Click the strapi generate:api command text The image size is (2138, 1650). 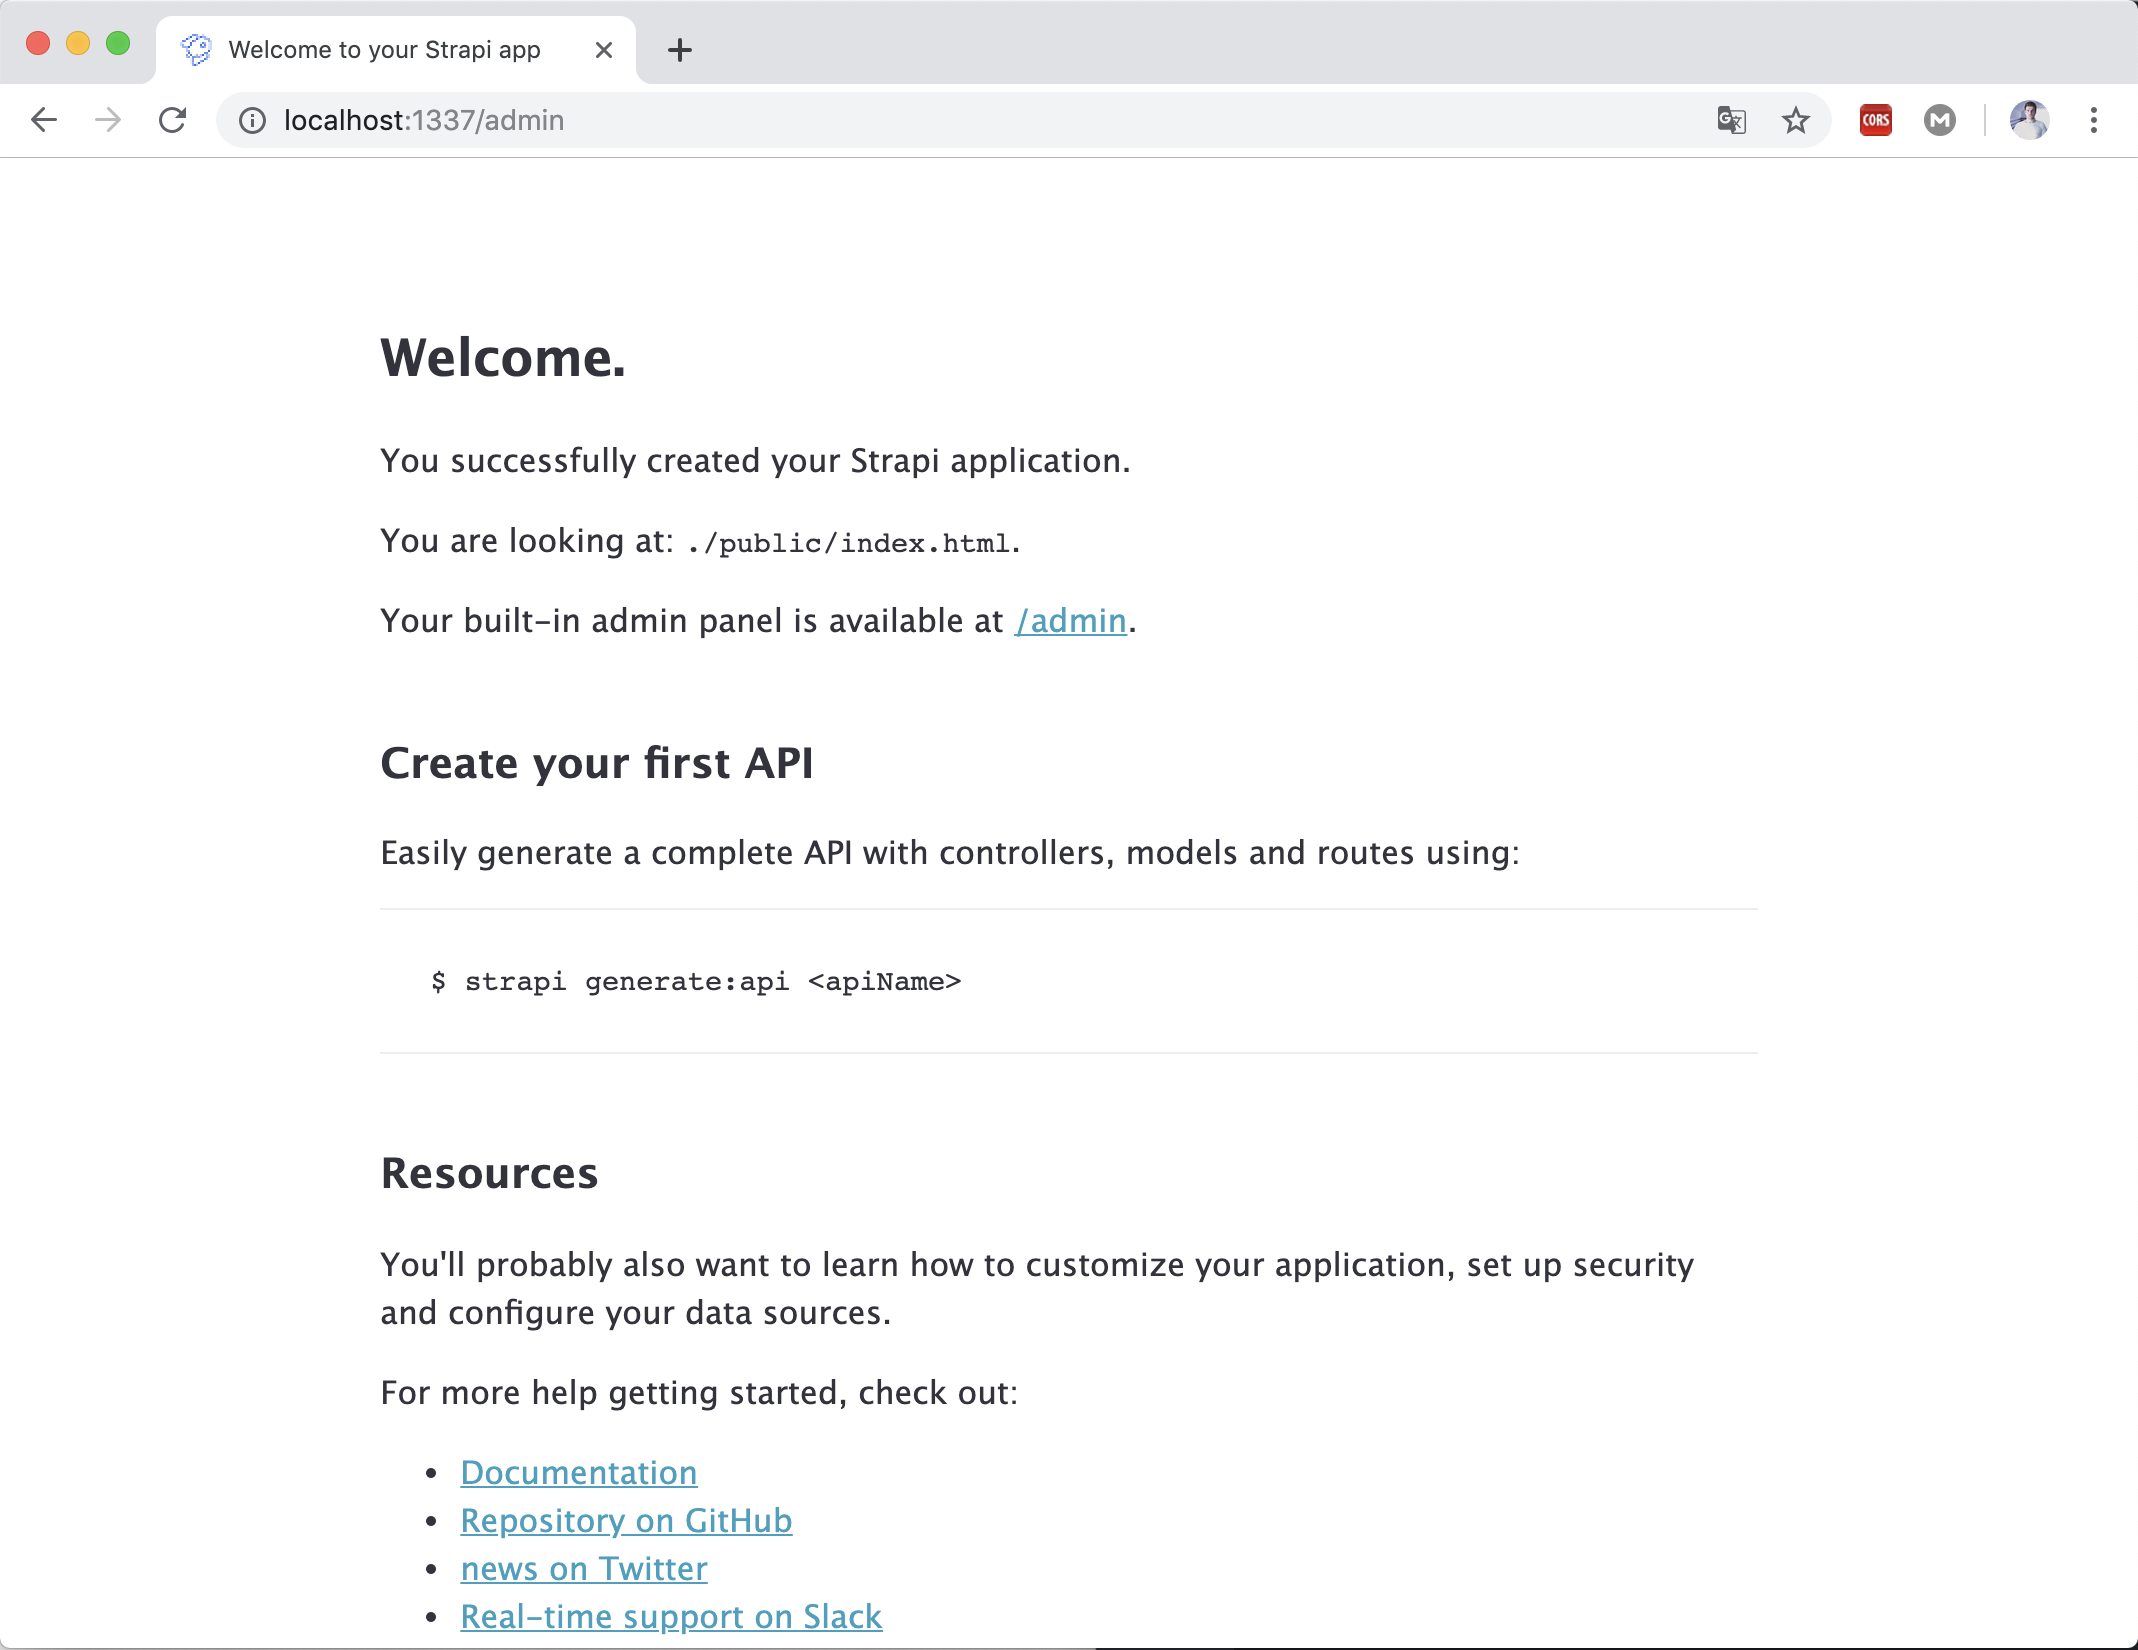pyautogui.click(x=697, y=981)
